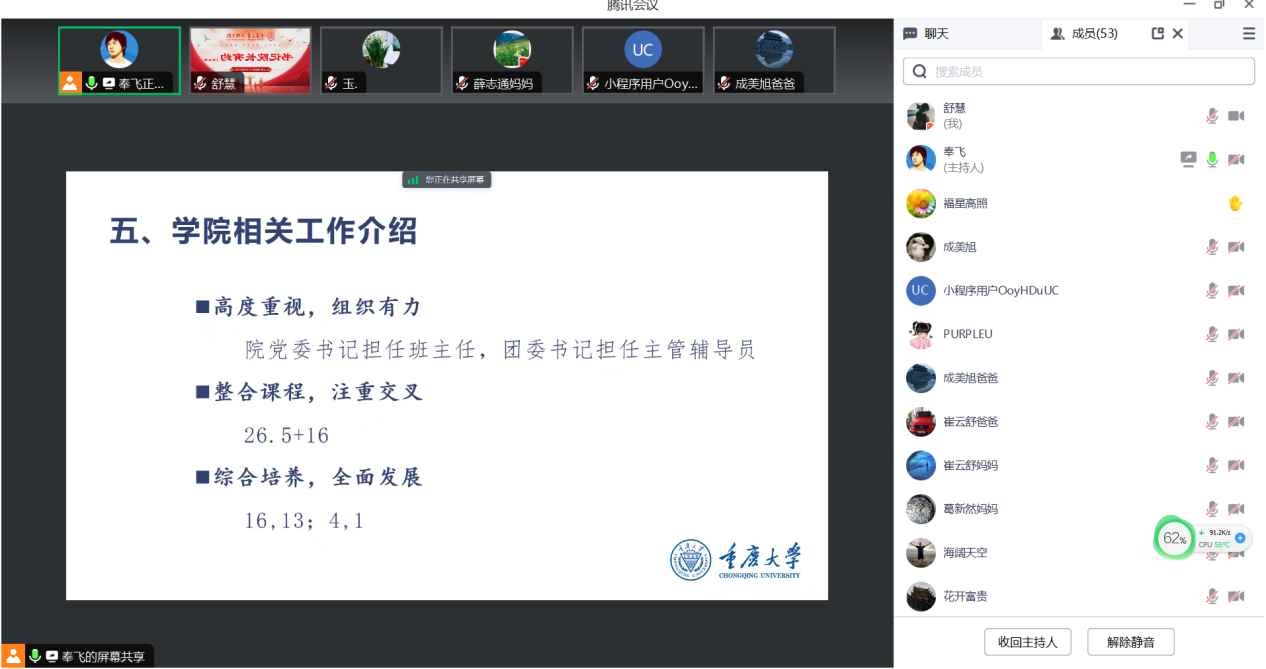The width and height of the screenshot is (1266, 669).
Task: Click orange host icon on 奉飞's thumbnail
Action: [x=70, y=83]
